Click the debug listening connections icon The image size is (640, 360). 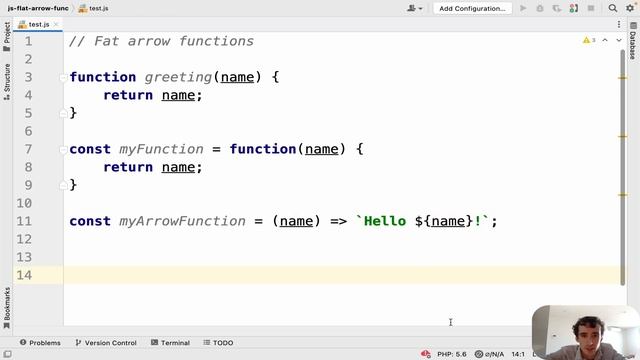pyautogui.click(x=573, y=8)
